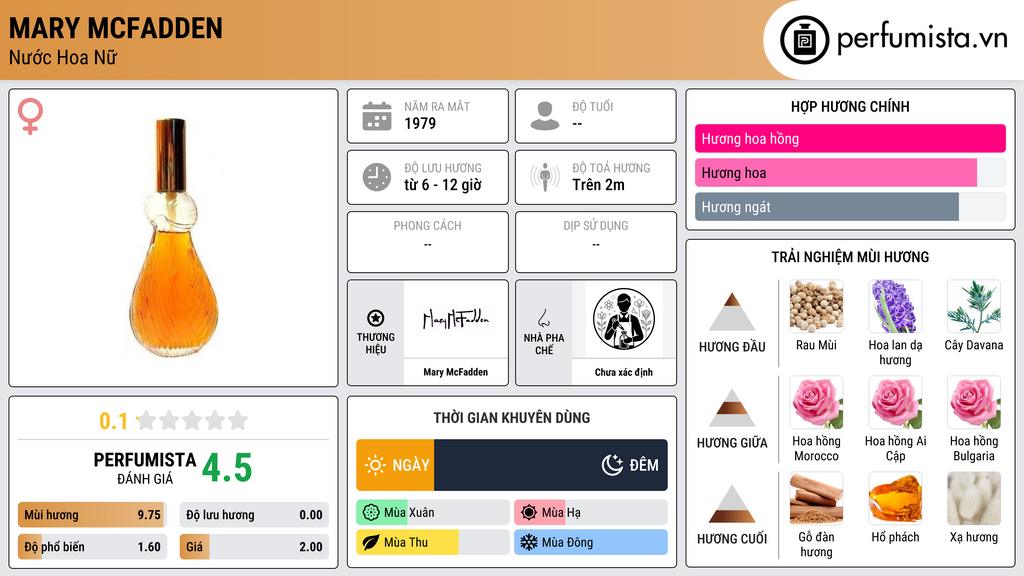1024x576 pixels.
Task: Click the perfumista.vn perfume bottle logo icon
Action: [x=804, y=40]
